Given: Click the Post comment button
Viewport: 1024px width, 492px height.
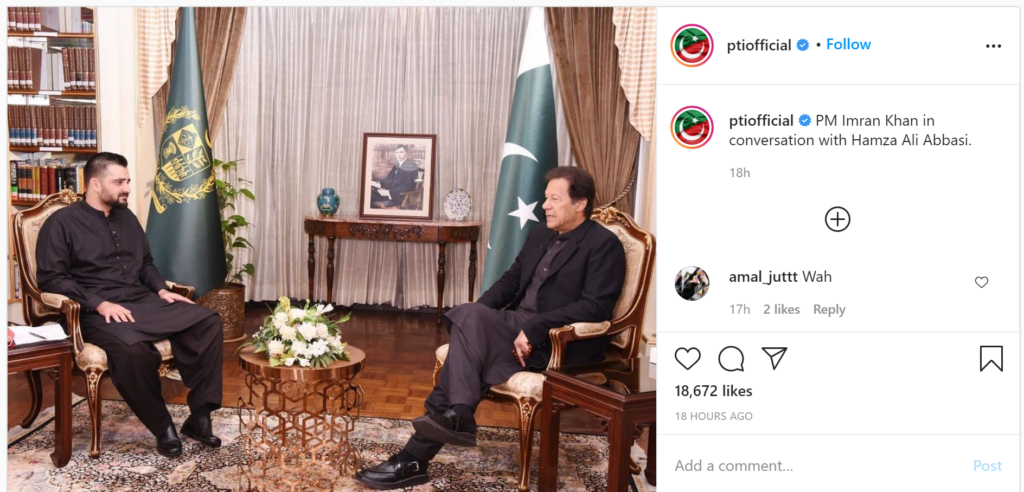Looking at the screenshot, I should coord(987,466).
